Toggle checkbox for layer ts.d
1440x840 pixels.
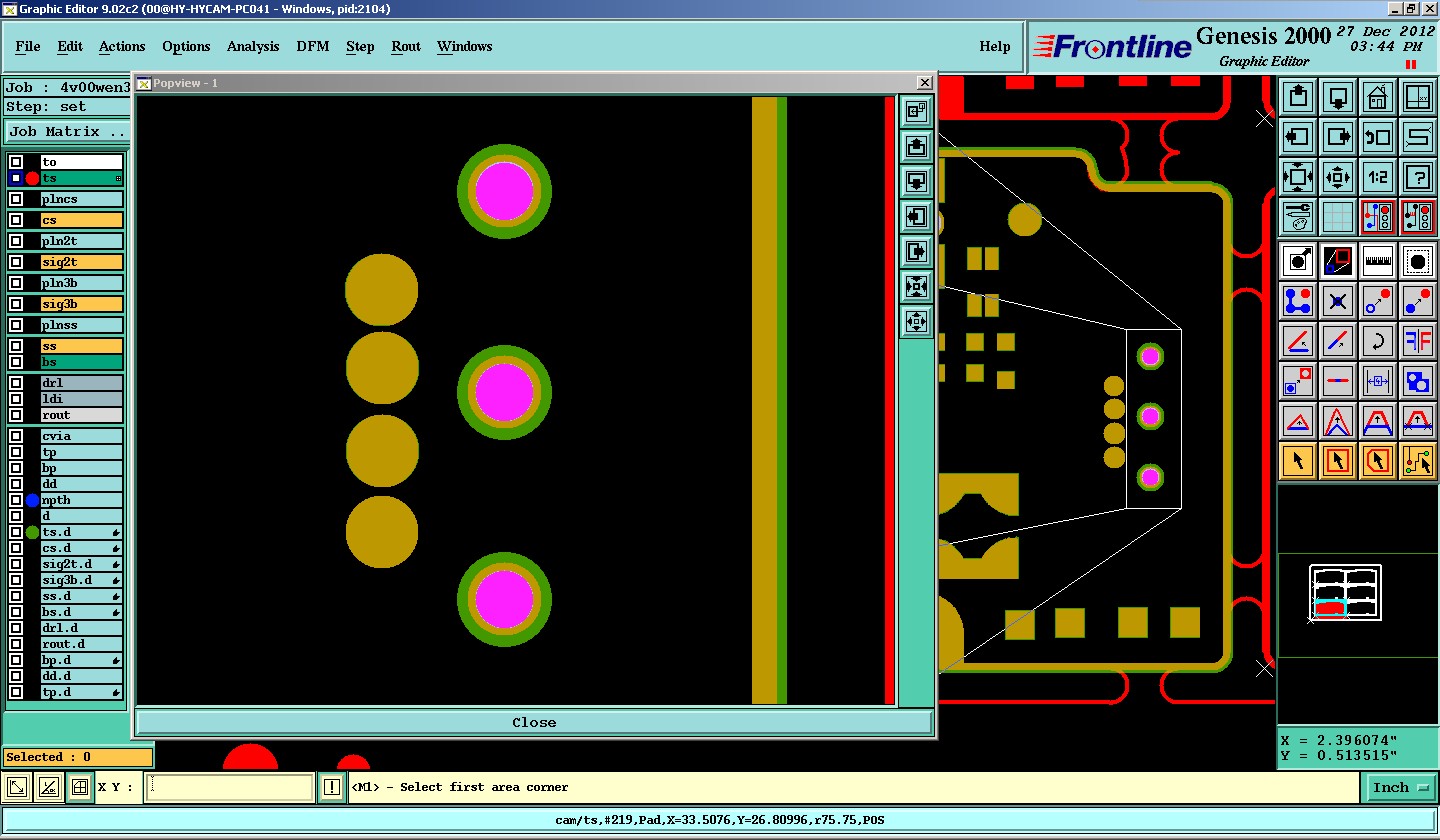tap(16, 532)
